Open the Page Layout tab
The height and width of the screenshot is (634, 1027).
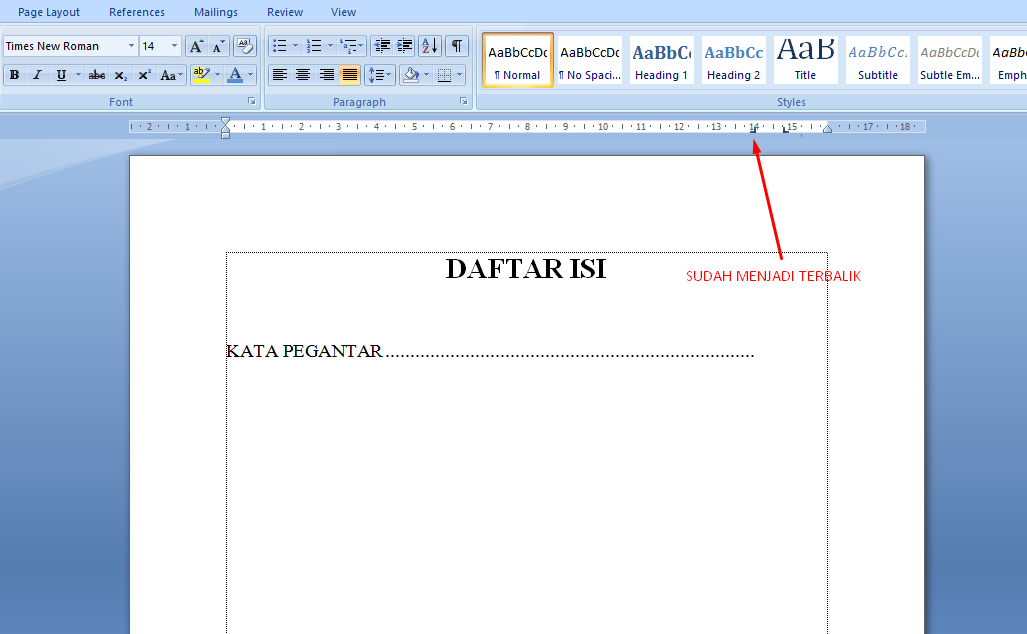click(49, 12)
